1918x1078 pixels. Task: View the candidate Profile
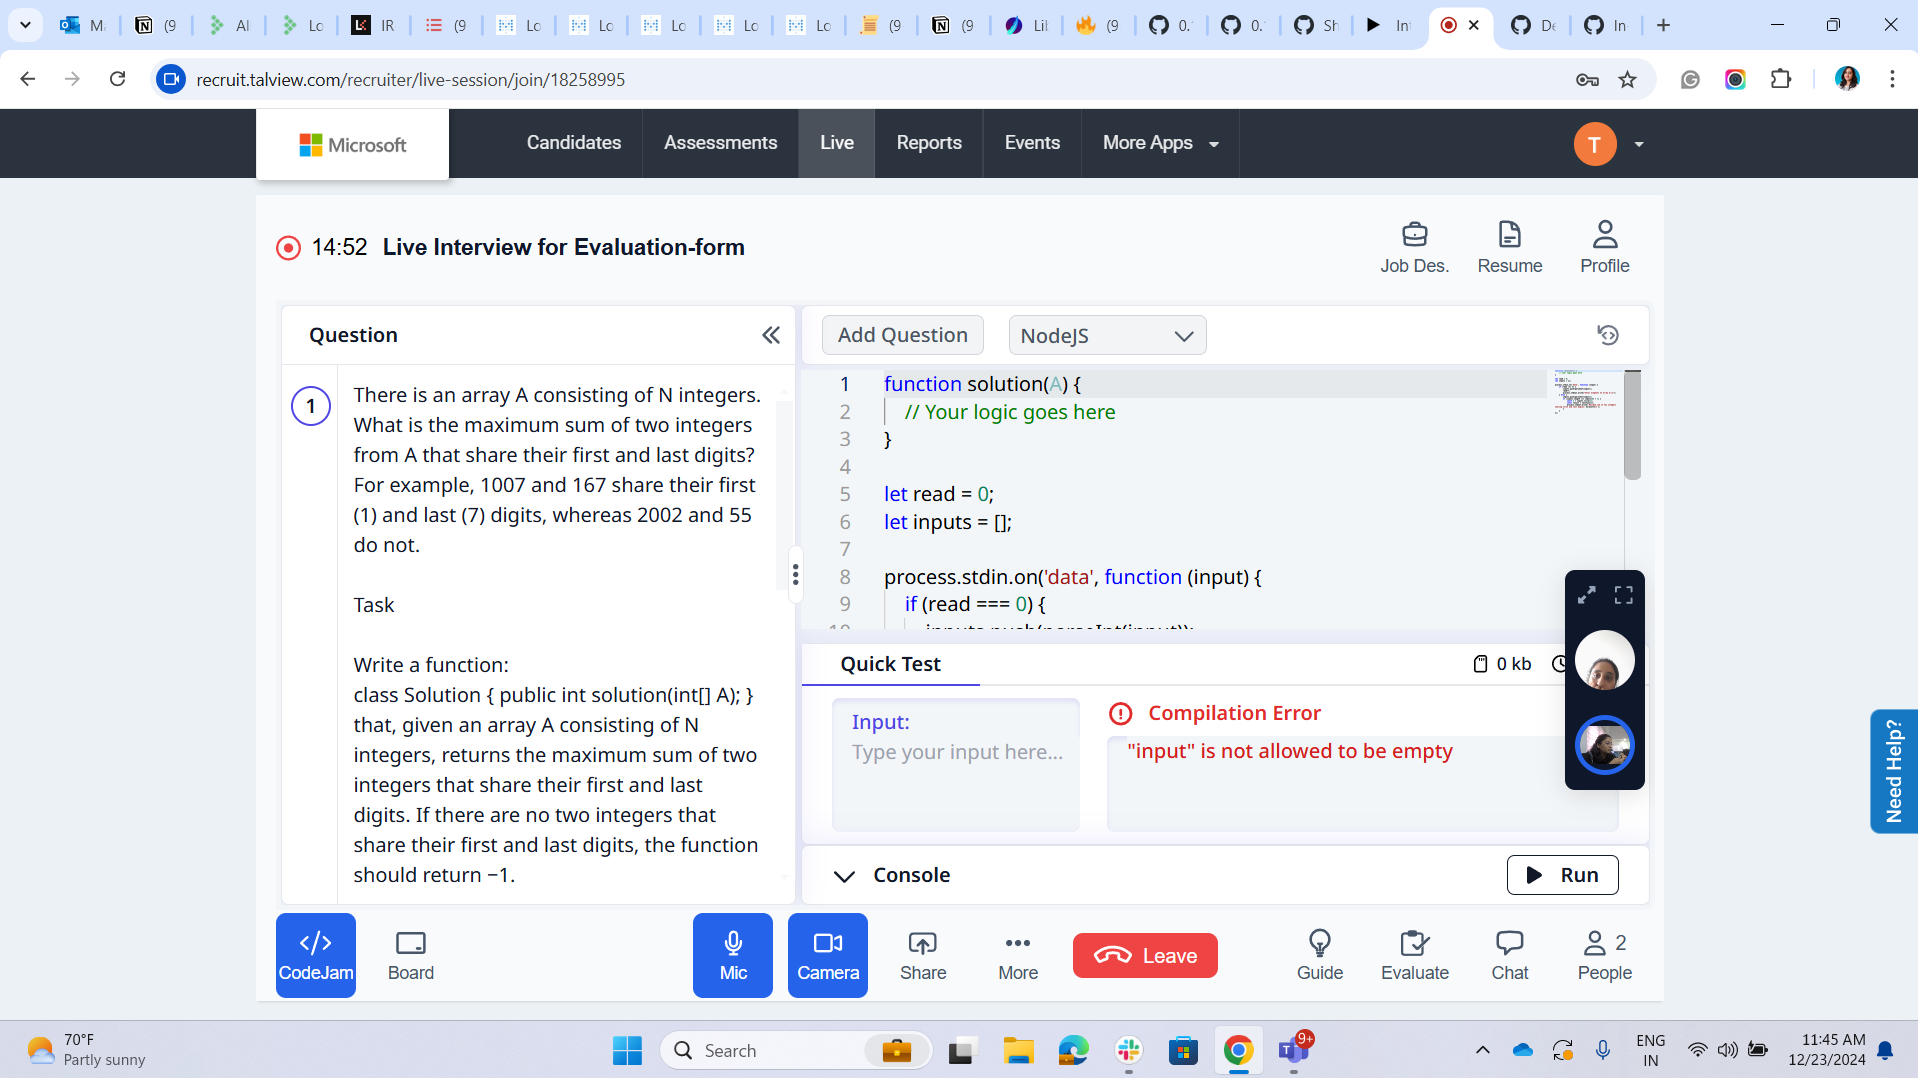click(x=1604, y=247)
